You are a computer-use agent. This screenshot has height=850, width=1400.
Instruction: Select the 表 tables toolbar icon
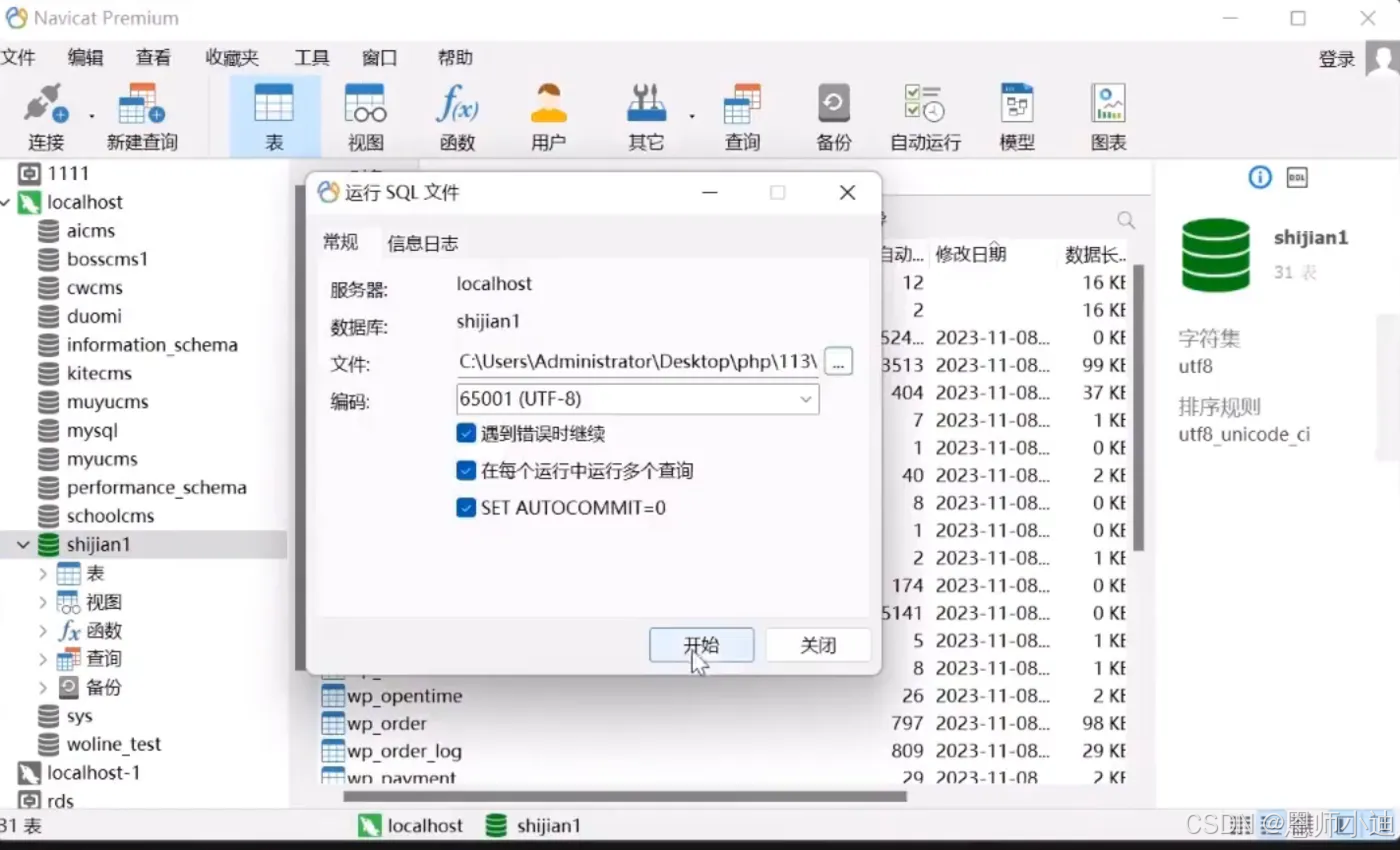[274, 117]
